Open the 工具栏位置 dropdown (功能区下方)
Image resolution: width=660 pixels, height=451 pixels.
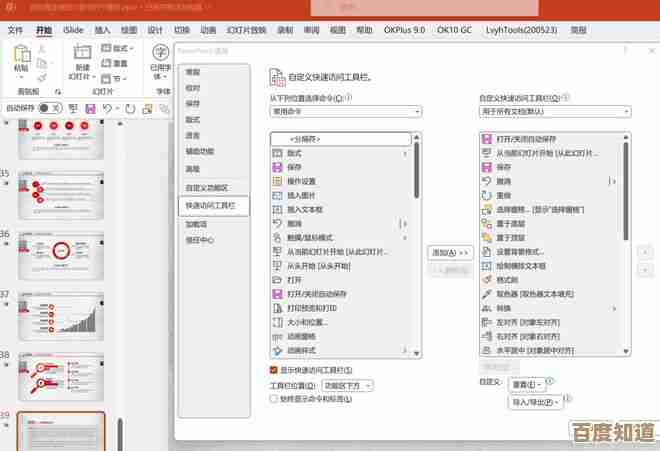pyautogui.click(x=347, y=386)
